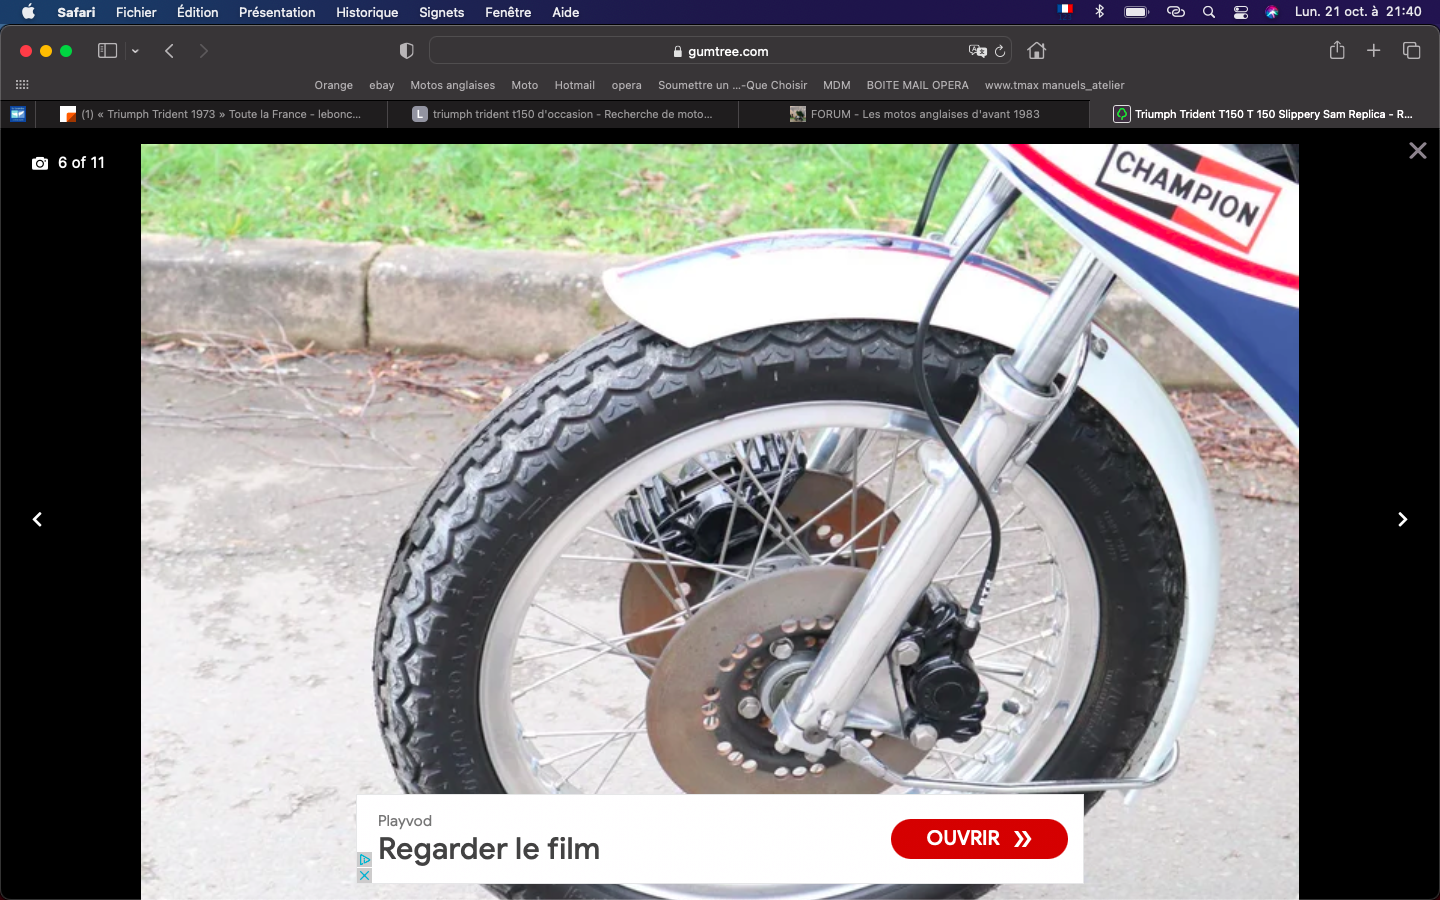Viewport: 1440px width, 900px height.
Task: Click the OUVRIR ad button
Action: coord(979,839)
